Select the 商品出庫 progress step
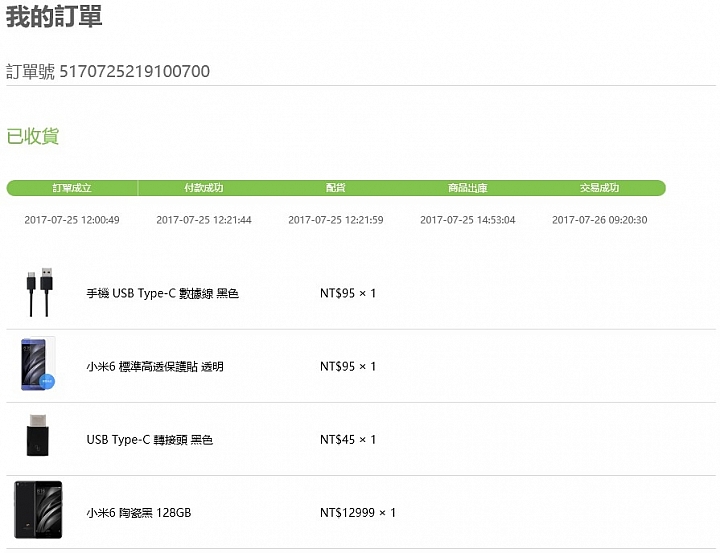Image resolution: width=720 pixels, height=553 pixels. (x=467, y=188)
